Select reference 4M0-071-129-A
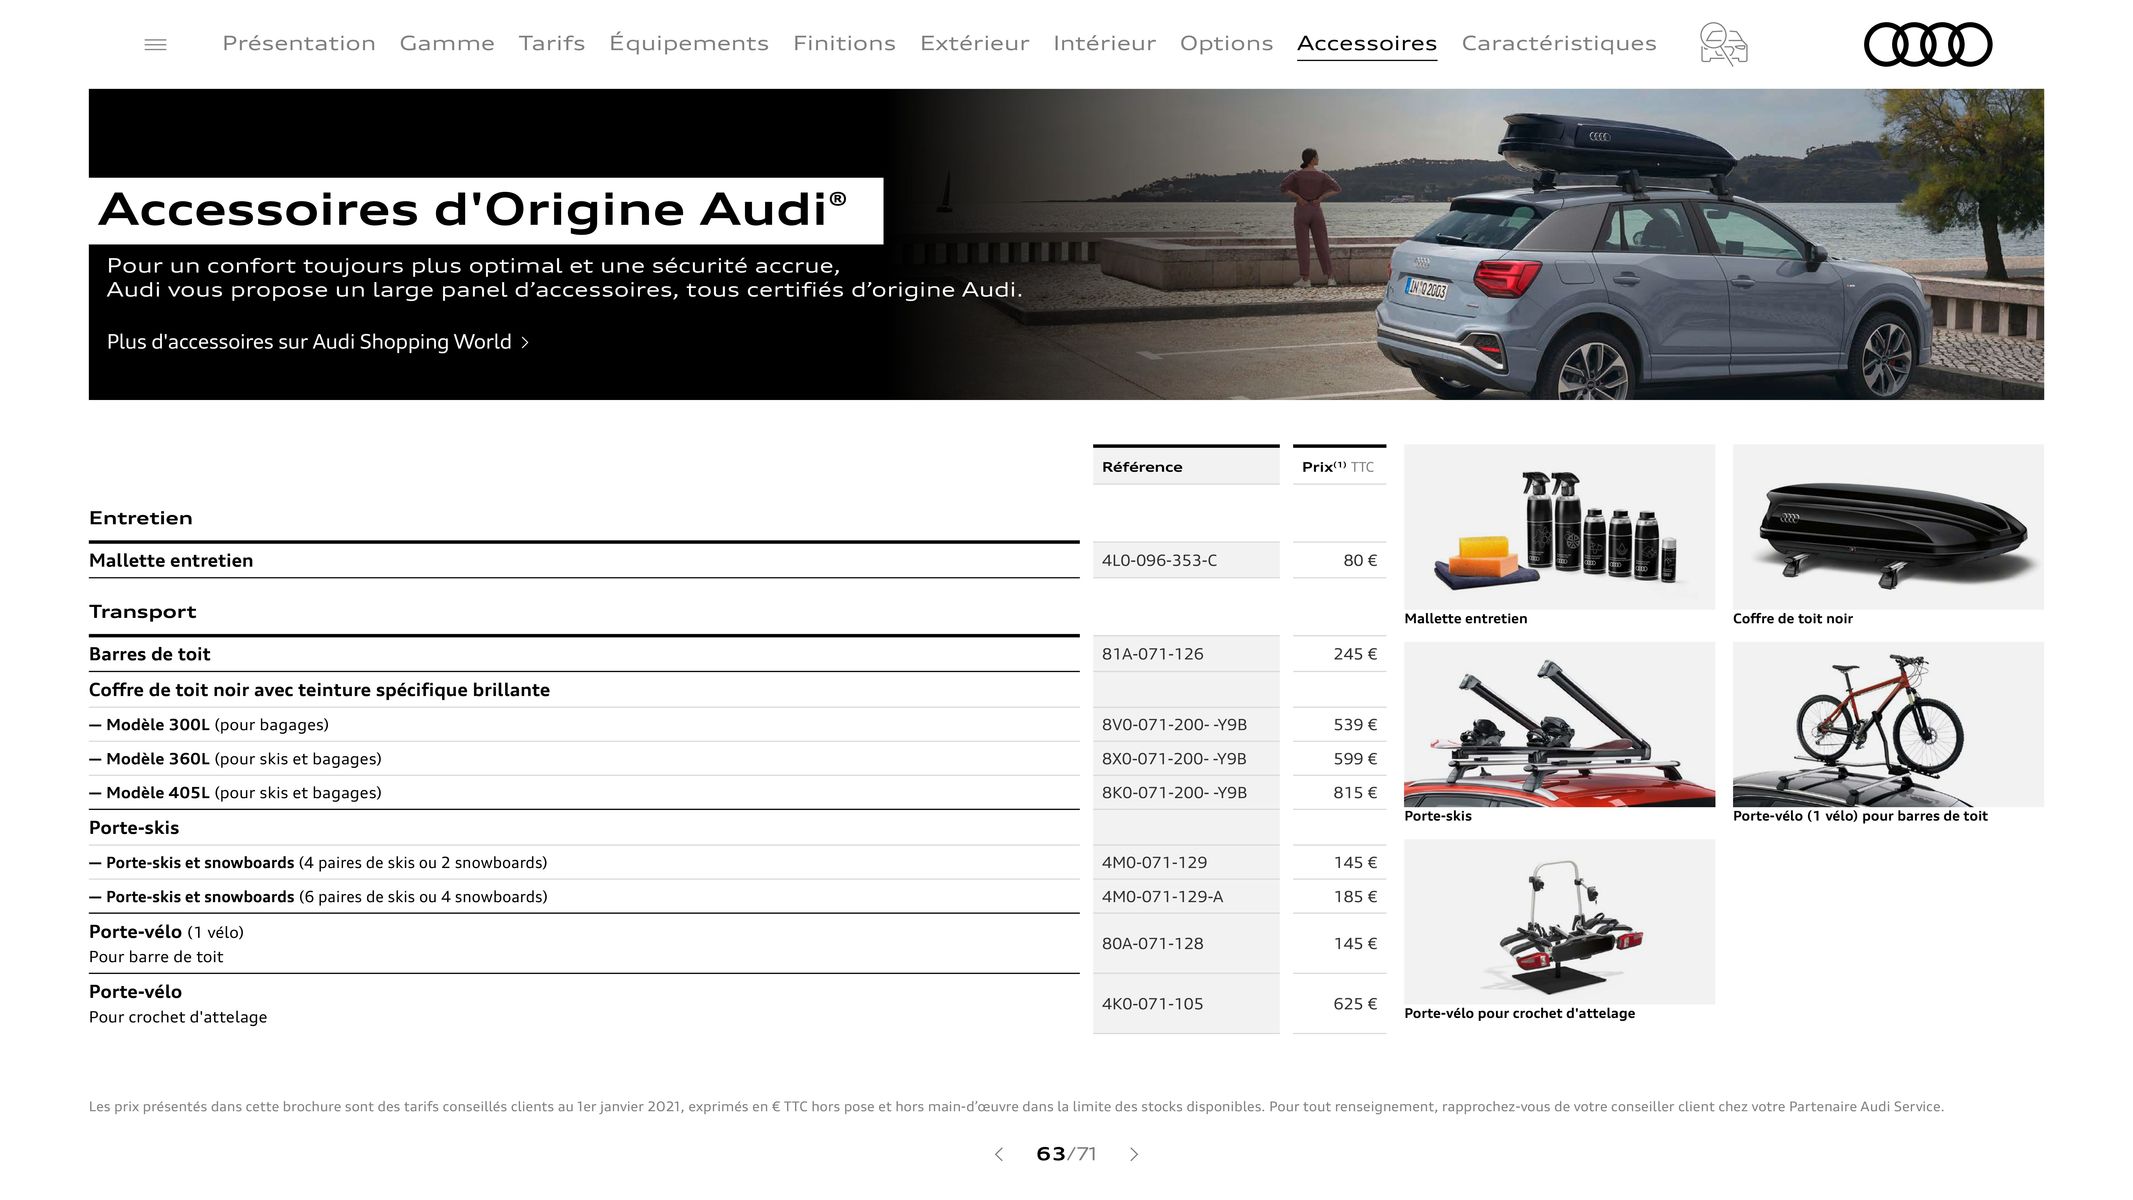 1162,897
